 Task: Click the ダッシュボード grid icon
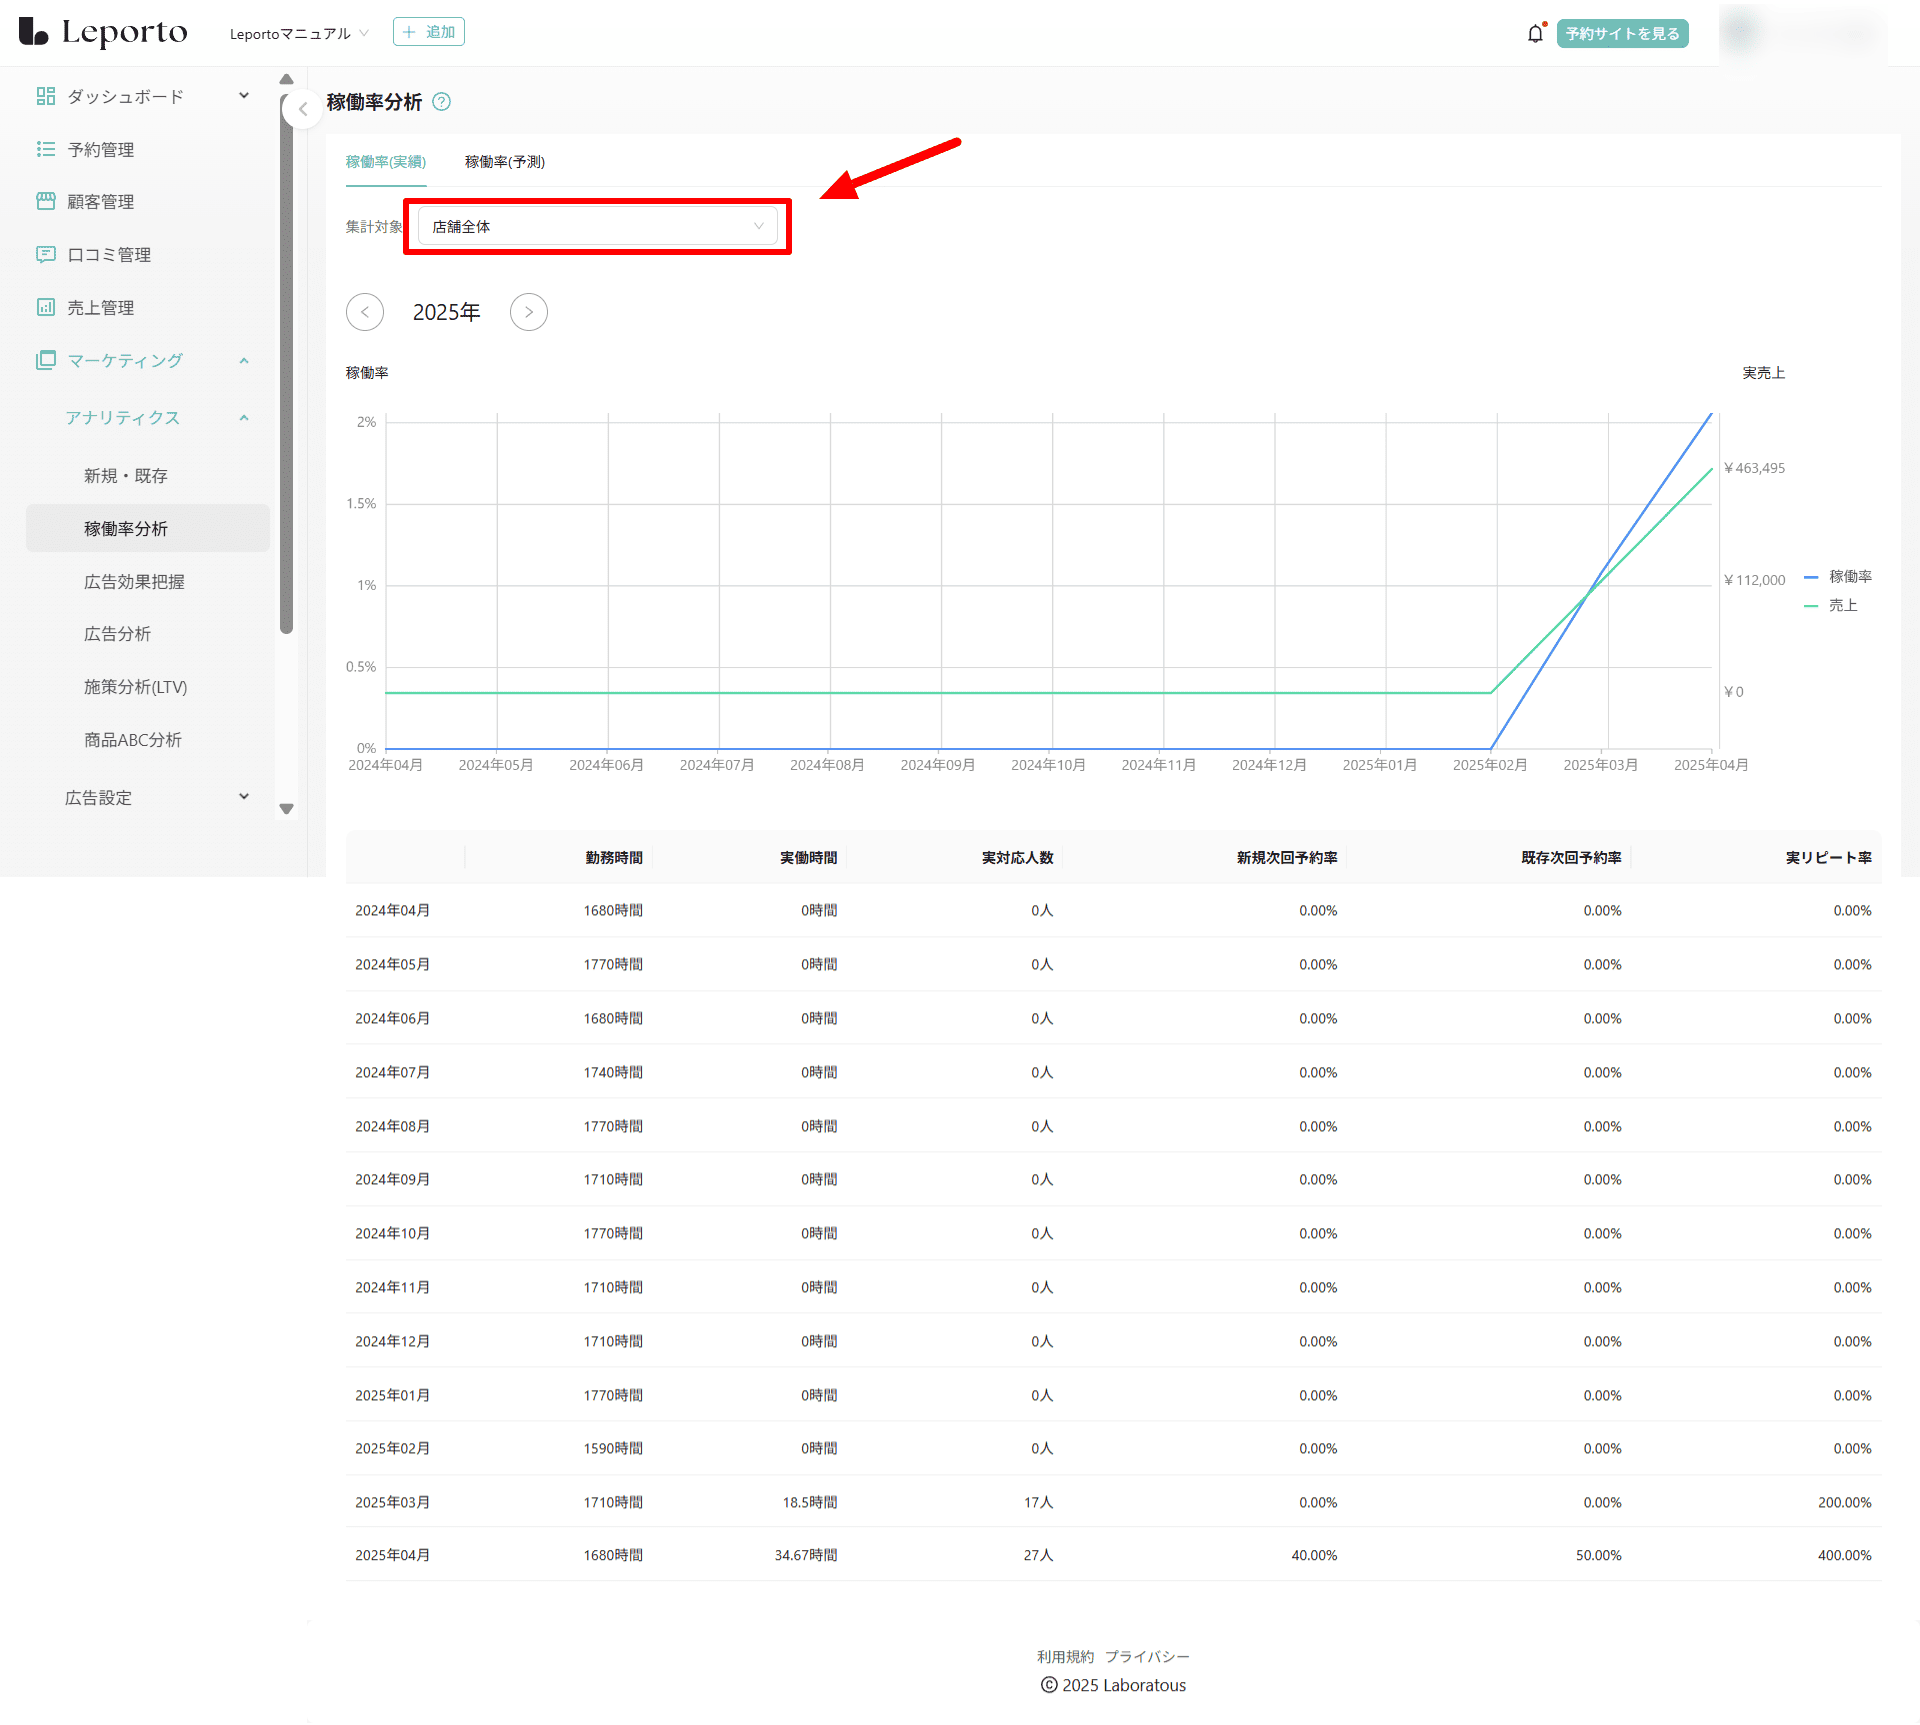[x=46, y=96]
